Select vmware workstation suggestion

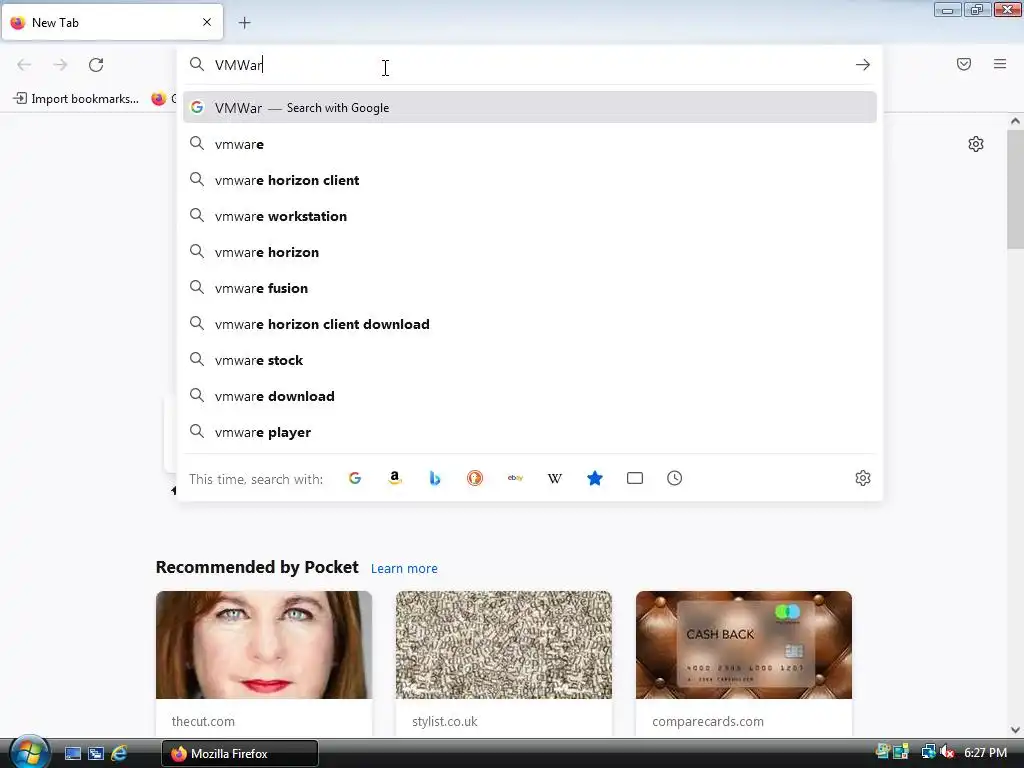(x=530, y=216)
